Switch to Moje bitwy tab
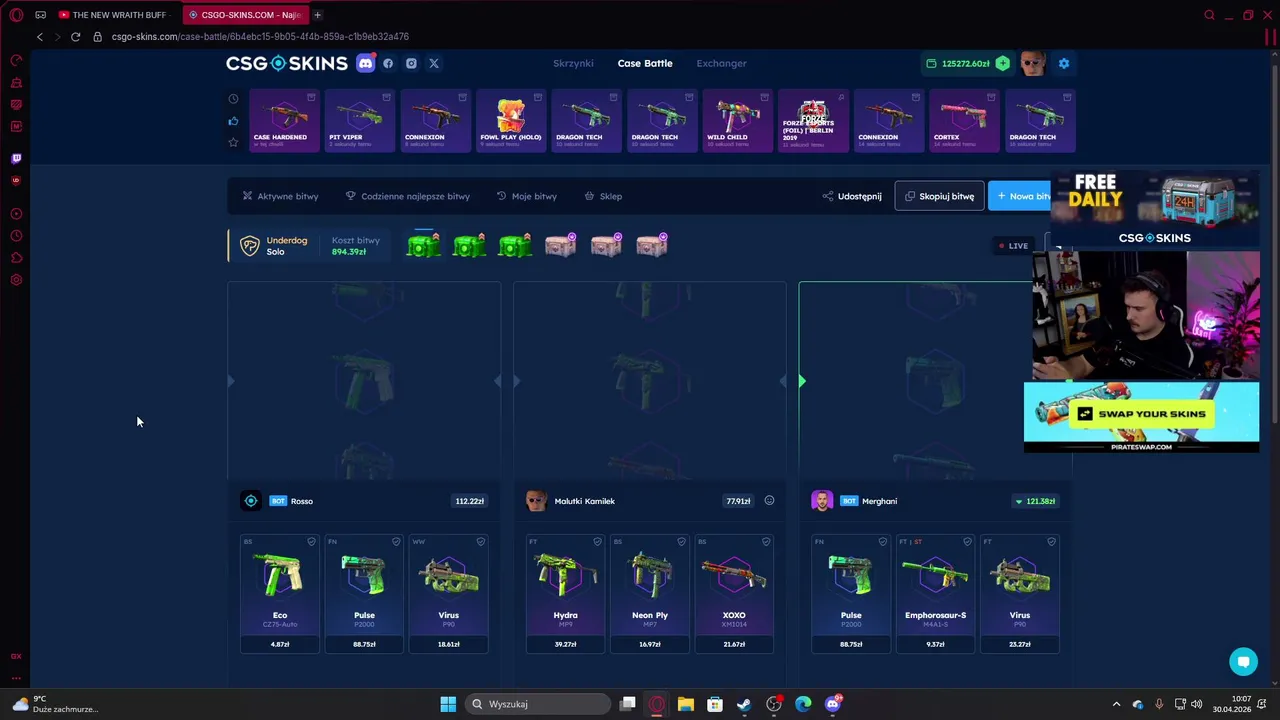The image size is (1280, 720). pos(526,196)
